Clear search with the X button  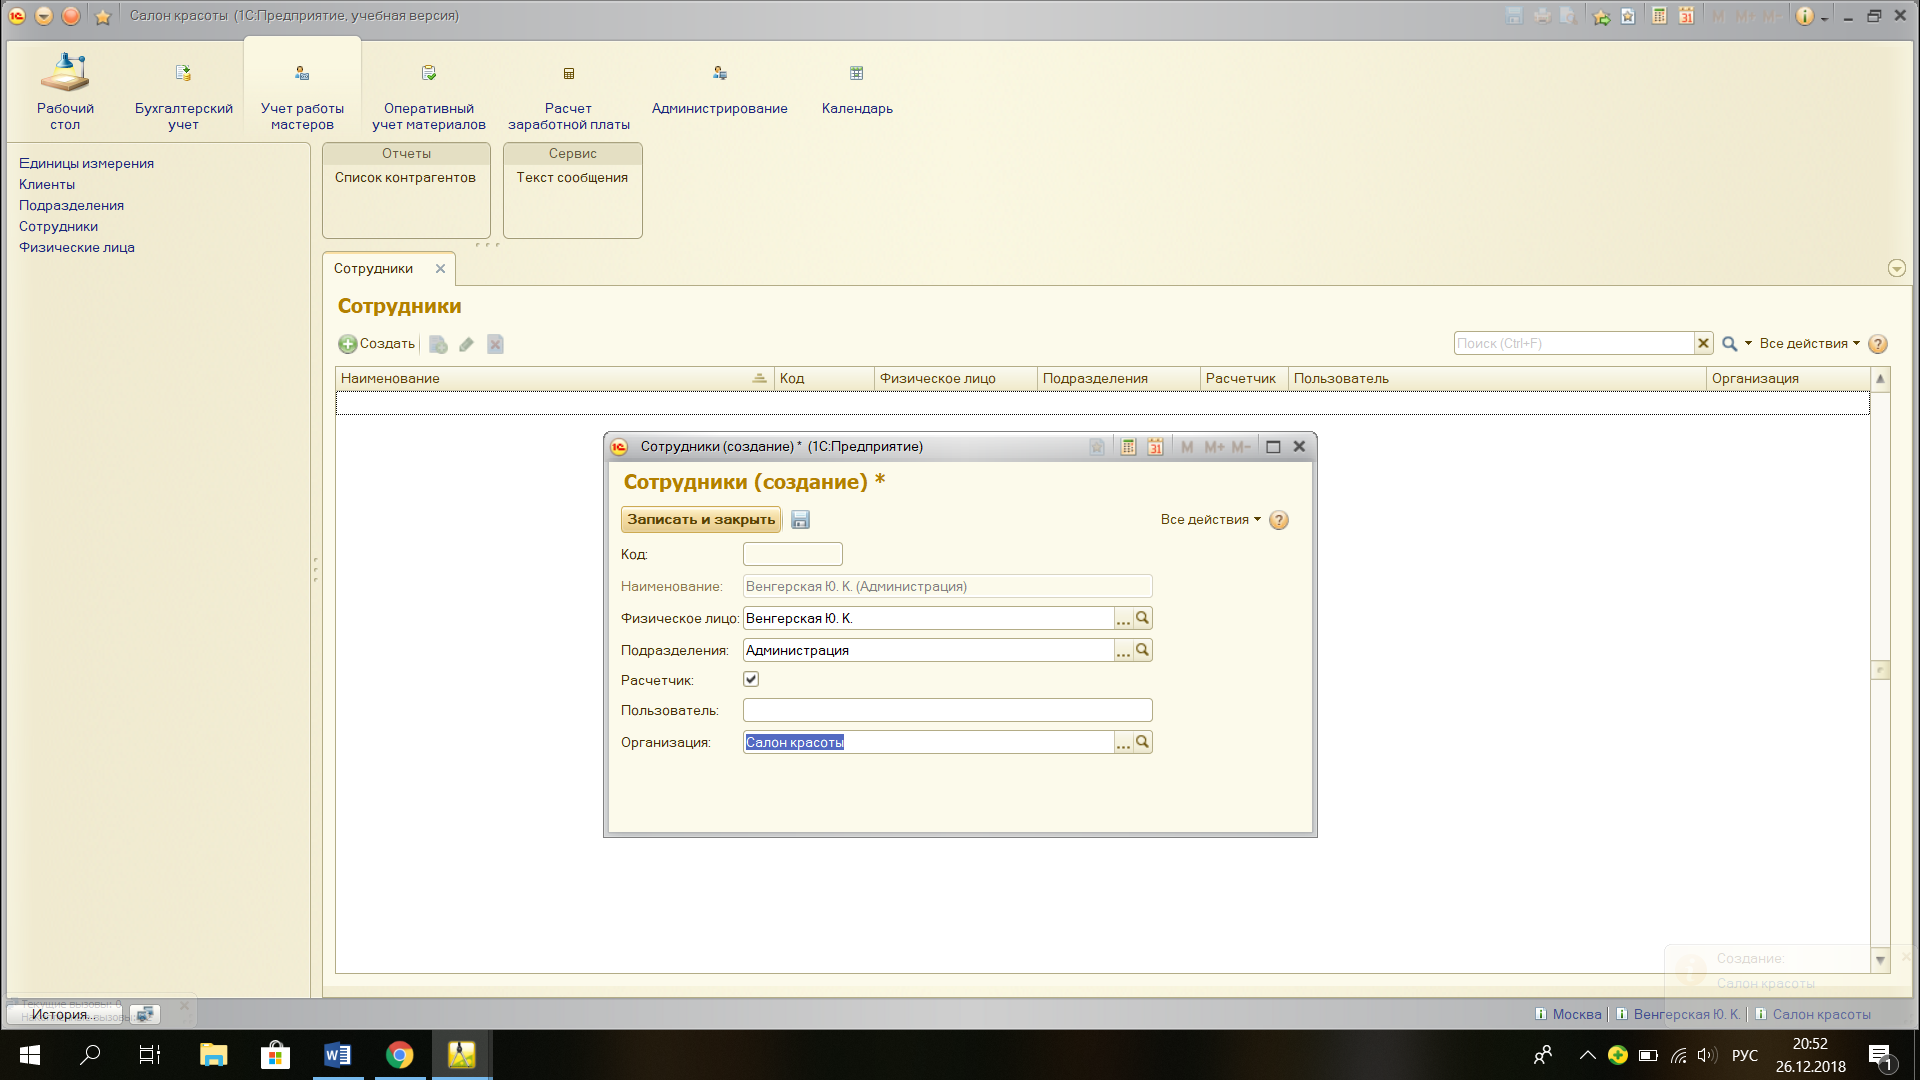point(1704,344)
